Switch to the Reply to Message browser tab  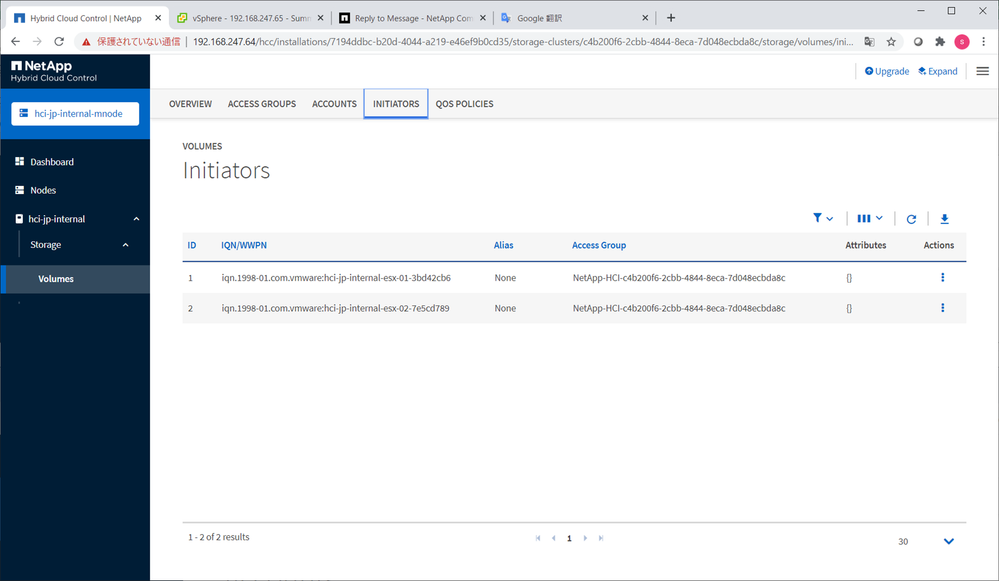(x=413, y=18)
